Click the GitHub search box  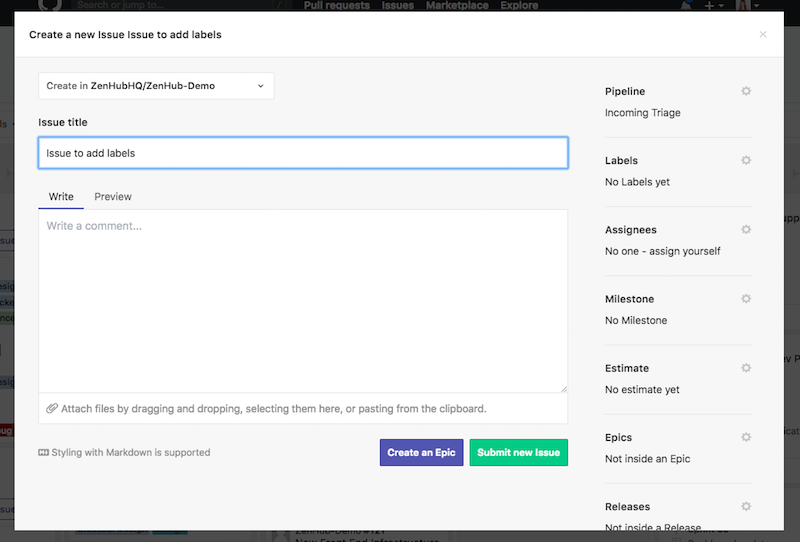179,5
